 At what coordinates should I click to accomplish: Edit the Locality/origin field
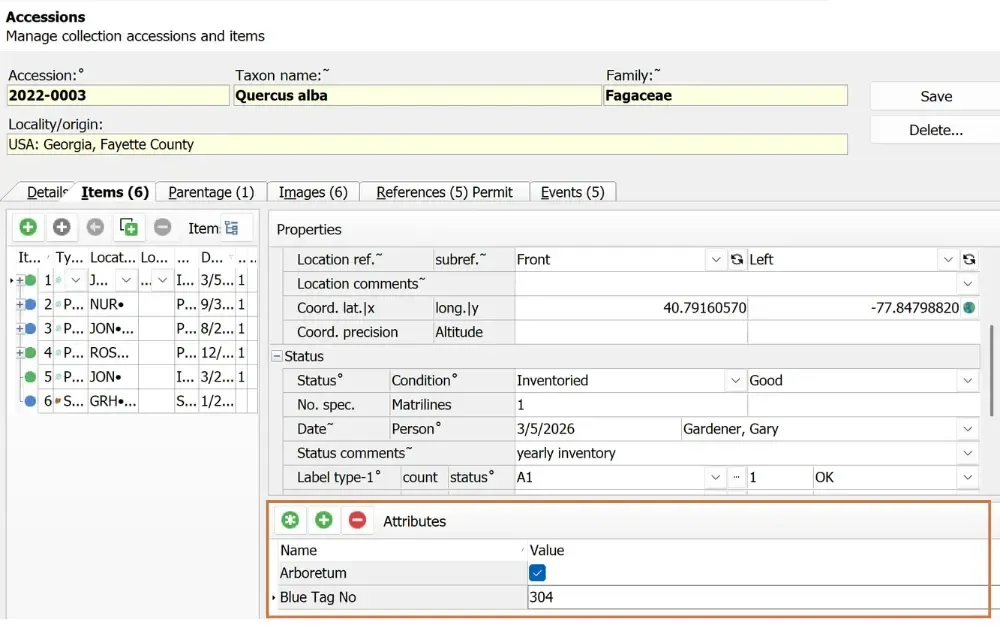427,144
